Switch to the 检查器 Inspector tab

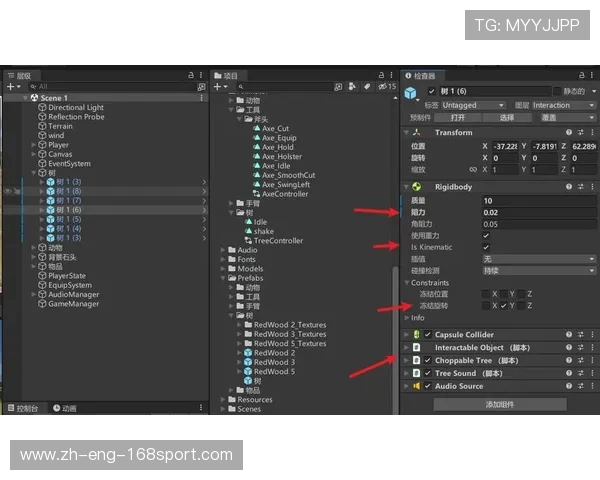point(420,76)
